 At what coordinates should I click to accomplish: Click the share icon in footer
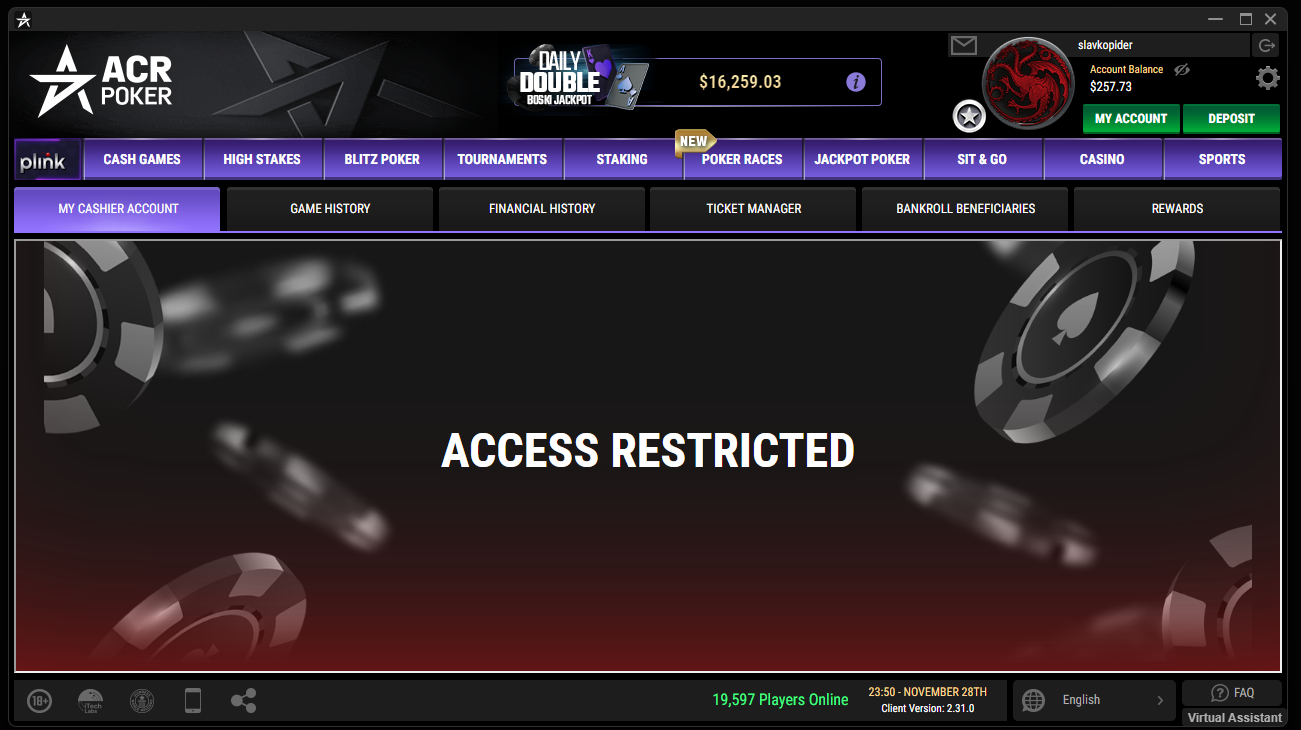[x=243, y=700]
